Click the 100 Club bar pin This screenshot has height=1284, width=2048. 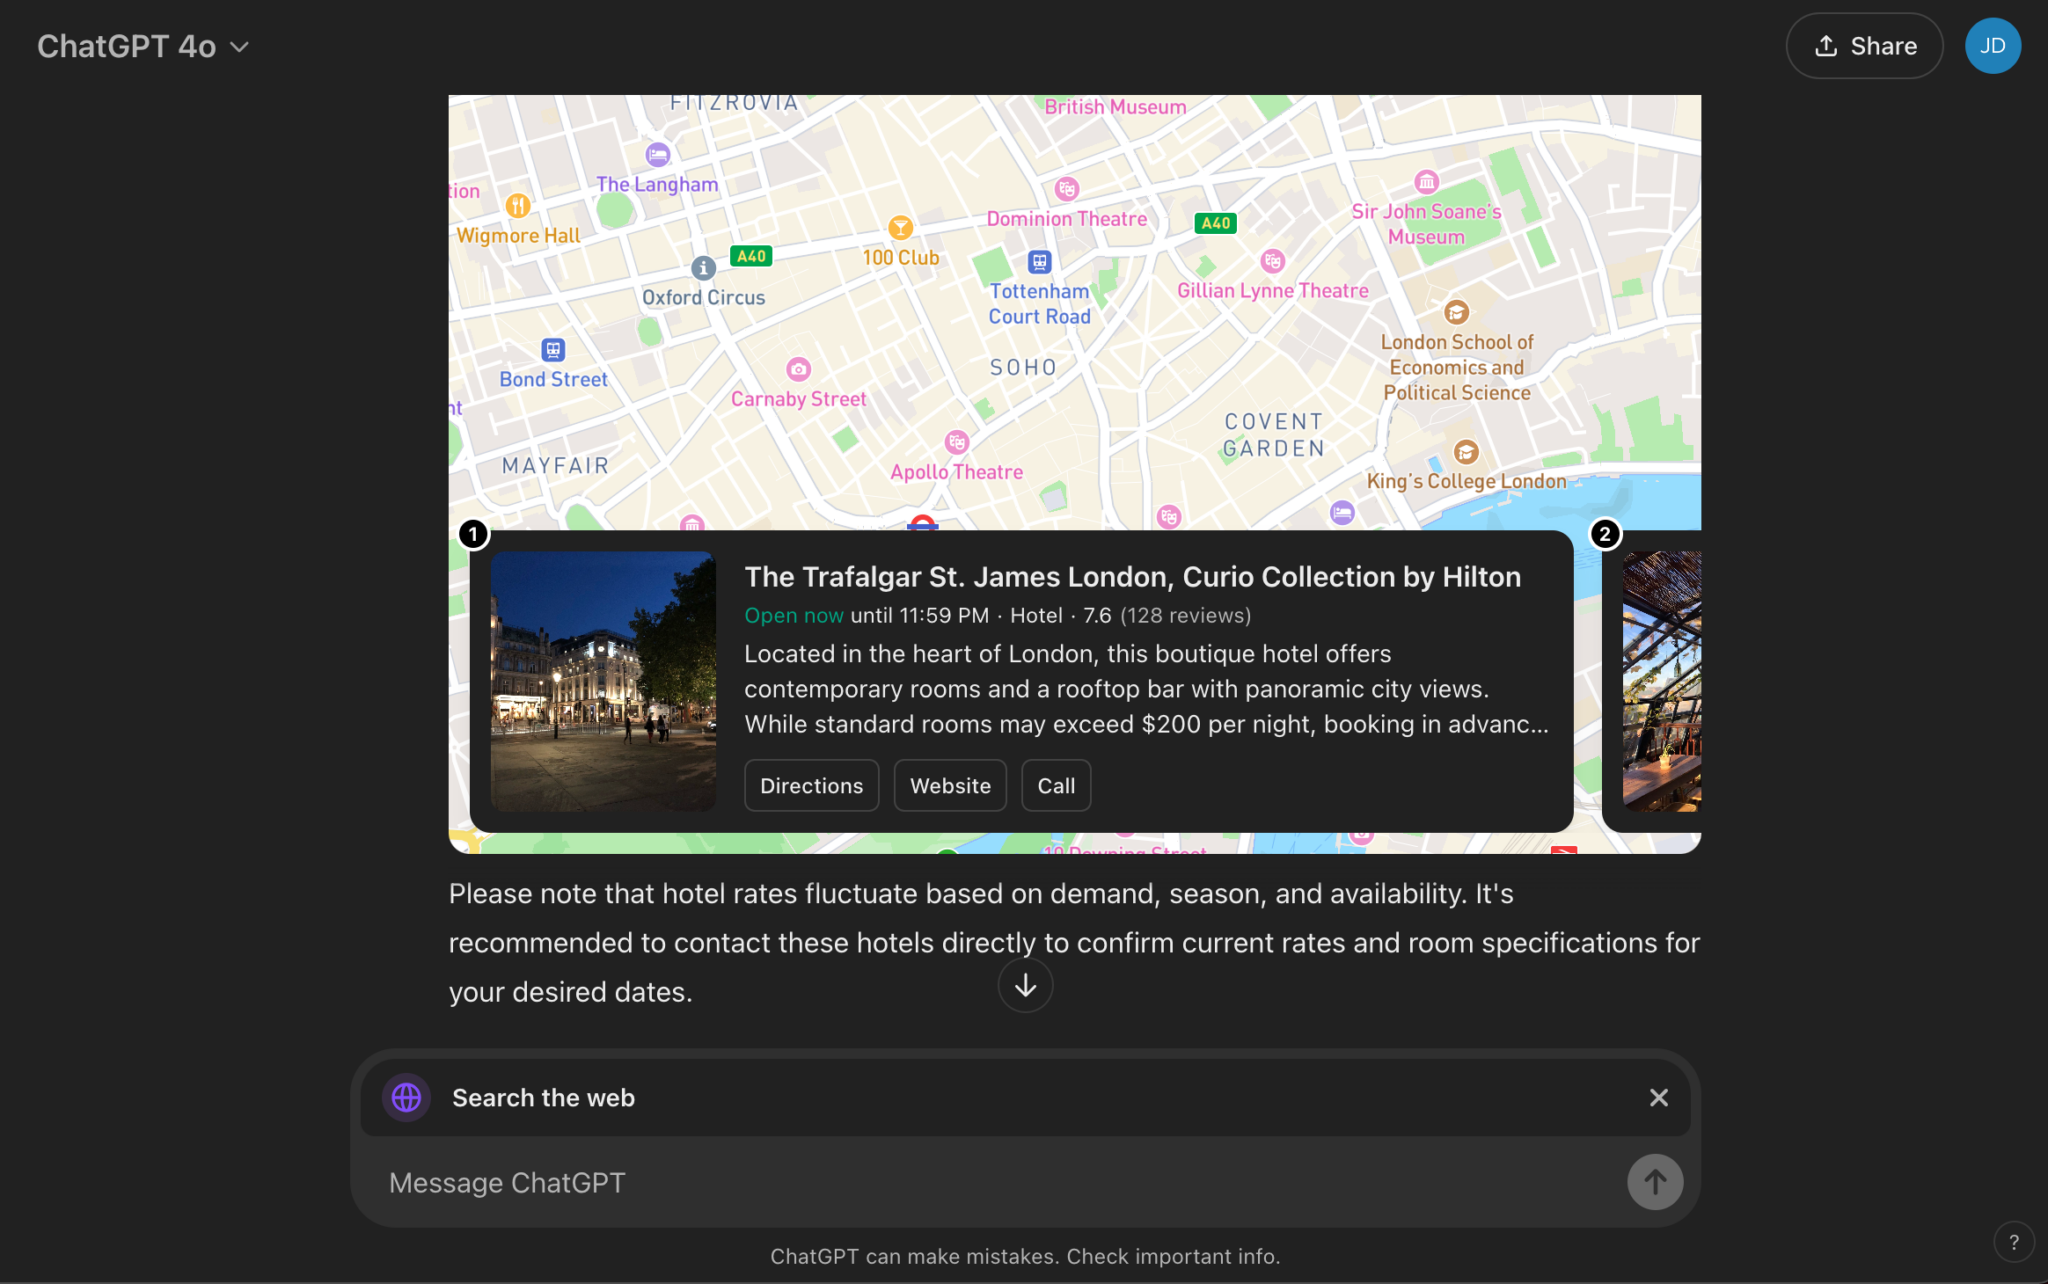901,228
